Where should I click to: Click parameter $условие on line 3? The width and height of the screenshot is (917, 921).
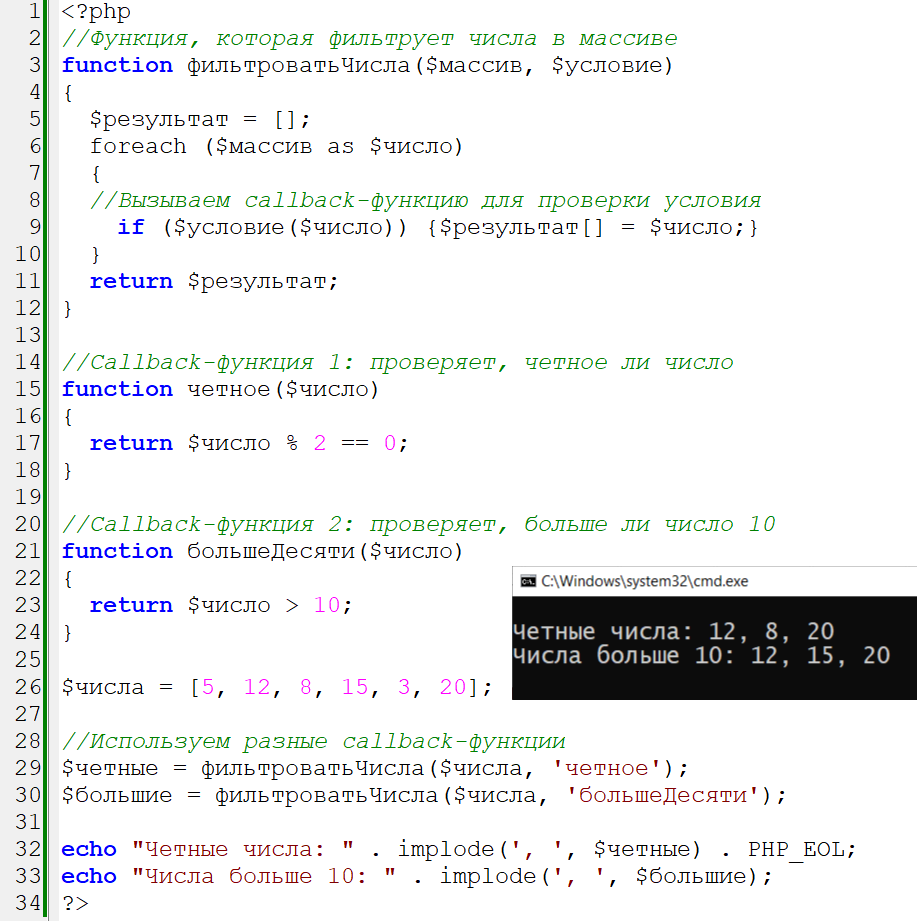607,65
